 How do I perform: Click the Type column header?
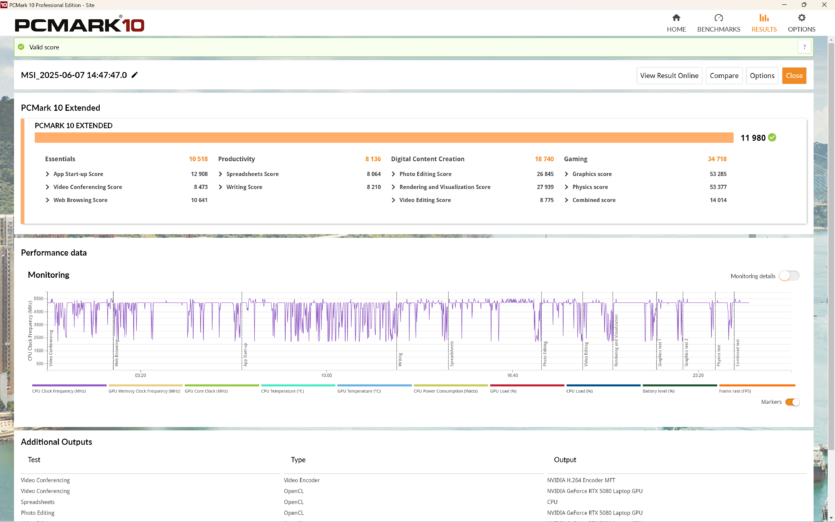coord(298,460)
